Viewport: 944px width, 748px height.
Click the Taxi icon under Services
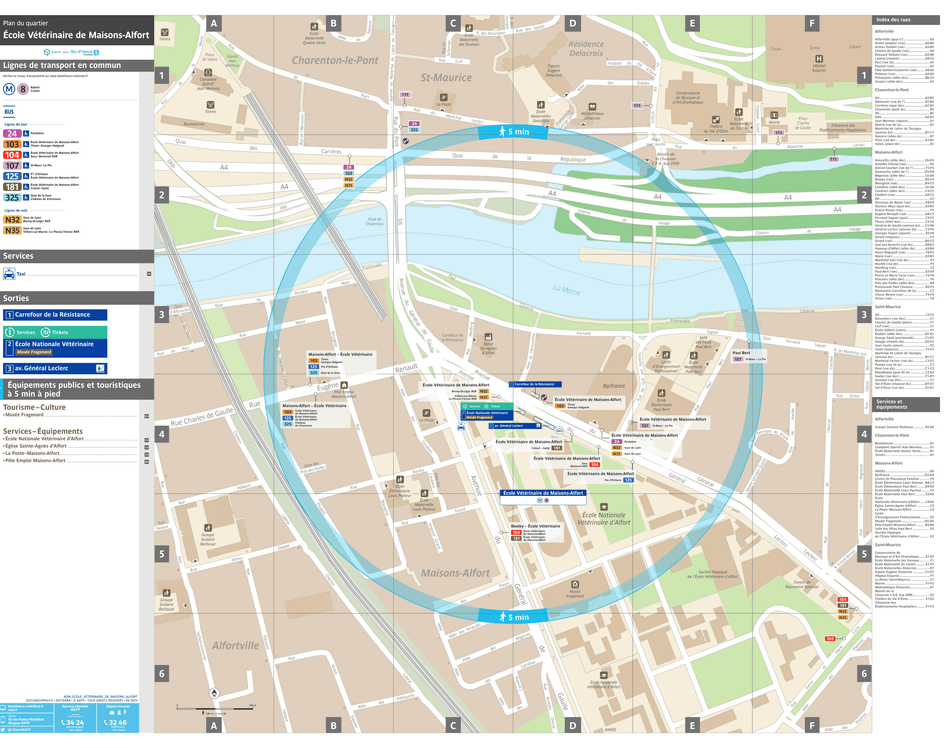tap(9, 273)
